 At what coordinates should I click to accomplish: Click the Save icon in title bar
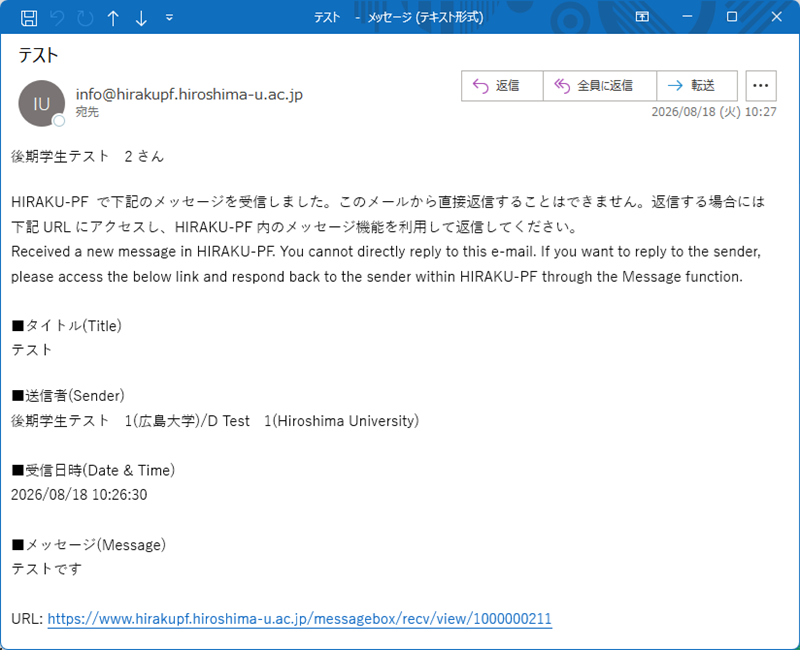pyautogui.click(x=29, y=18)
